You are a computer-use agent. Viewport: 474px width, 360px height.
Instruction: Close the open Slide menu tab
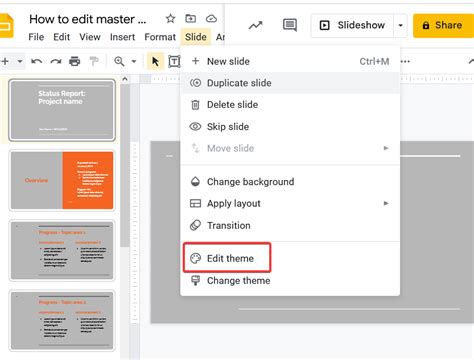pyautogui.click(x=196, y=37)
